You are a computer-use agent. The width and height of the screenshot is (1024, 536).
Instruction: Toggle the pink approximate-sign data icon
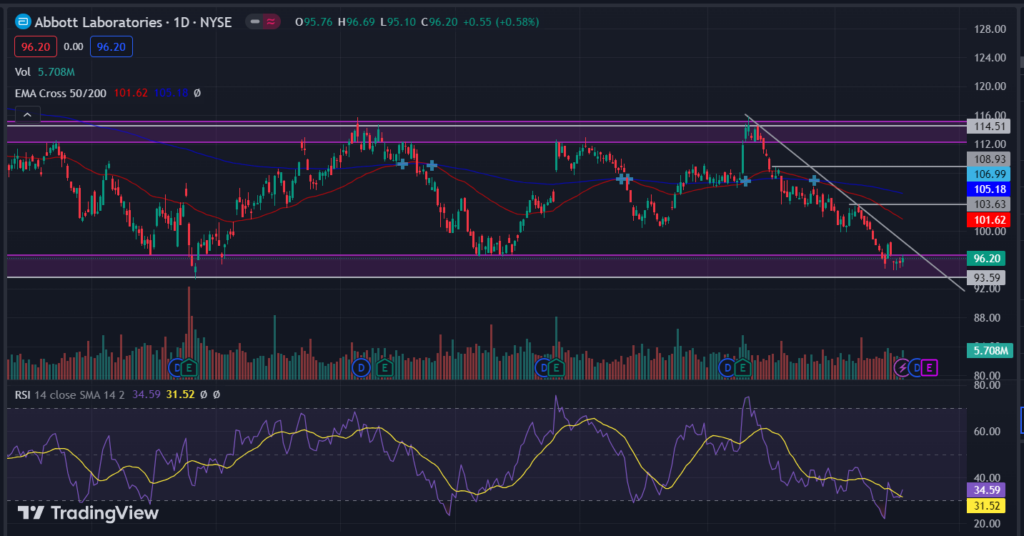pos(270,22)
